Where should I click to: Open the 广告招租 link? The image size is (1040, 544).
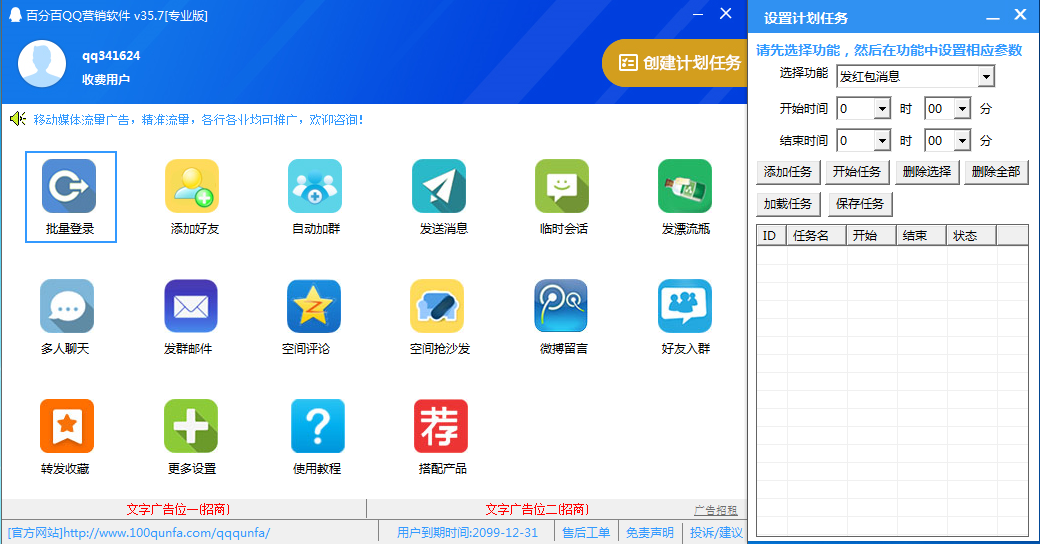click(x=716, y=510)
